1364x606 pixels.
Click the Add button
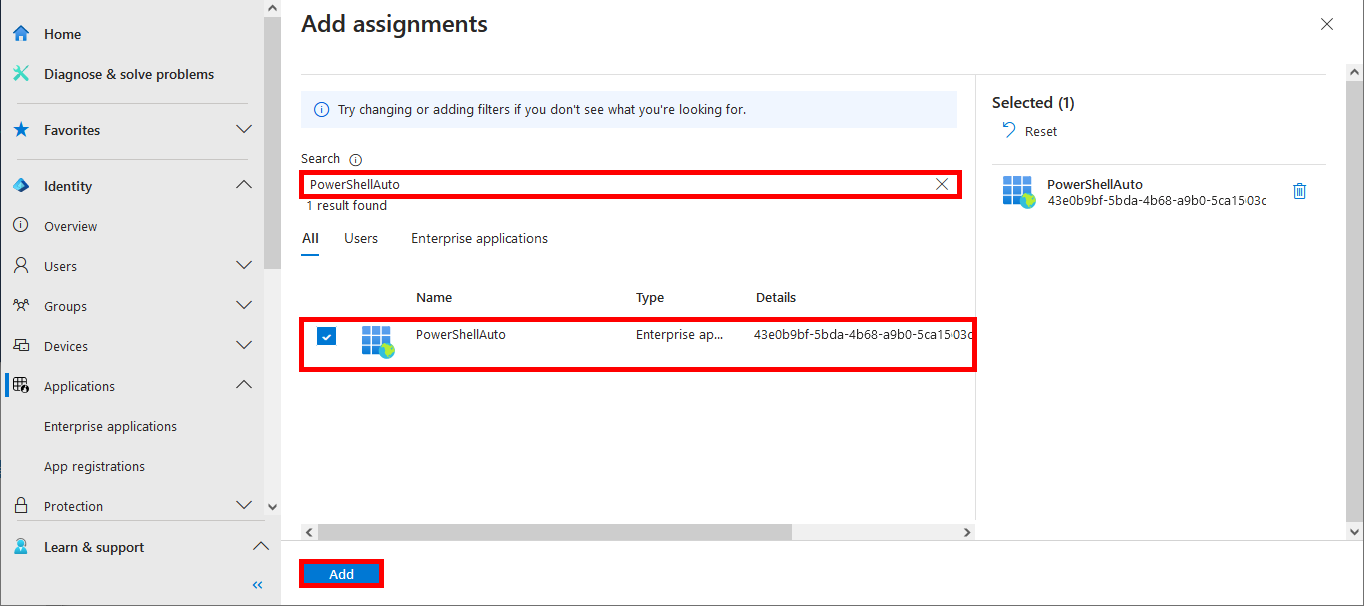tap(341, 573)
